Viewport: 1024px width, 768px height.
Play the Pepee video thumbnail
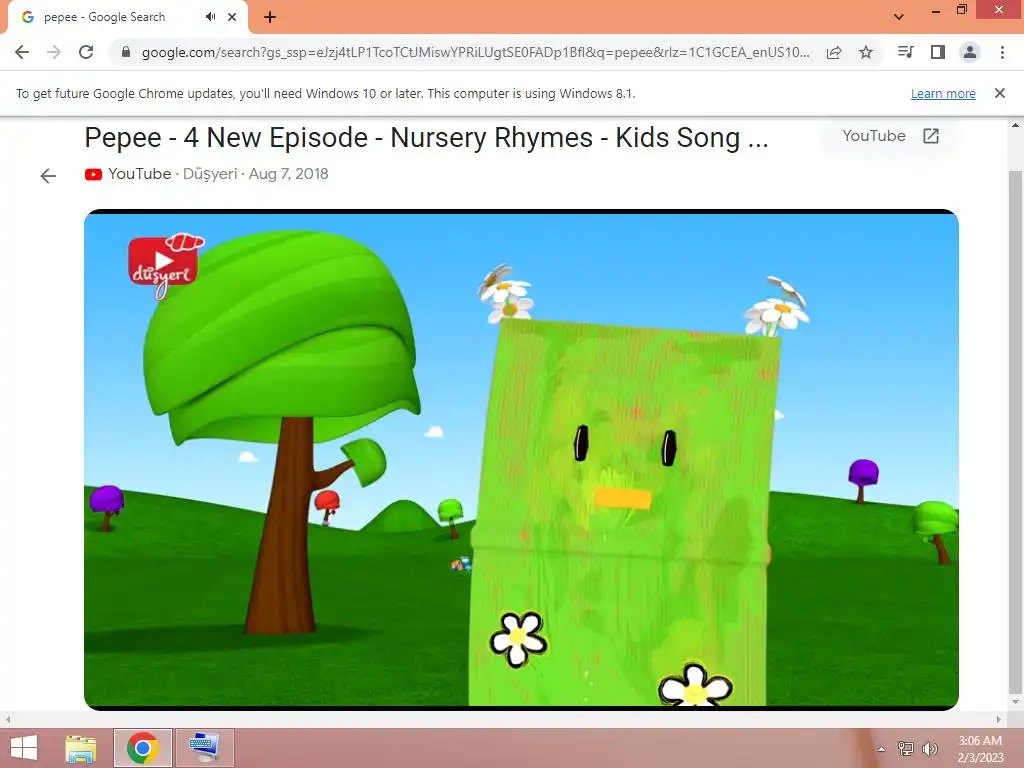521,460
